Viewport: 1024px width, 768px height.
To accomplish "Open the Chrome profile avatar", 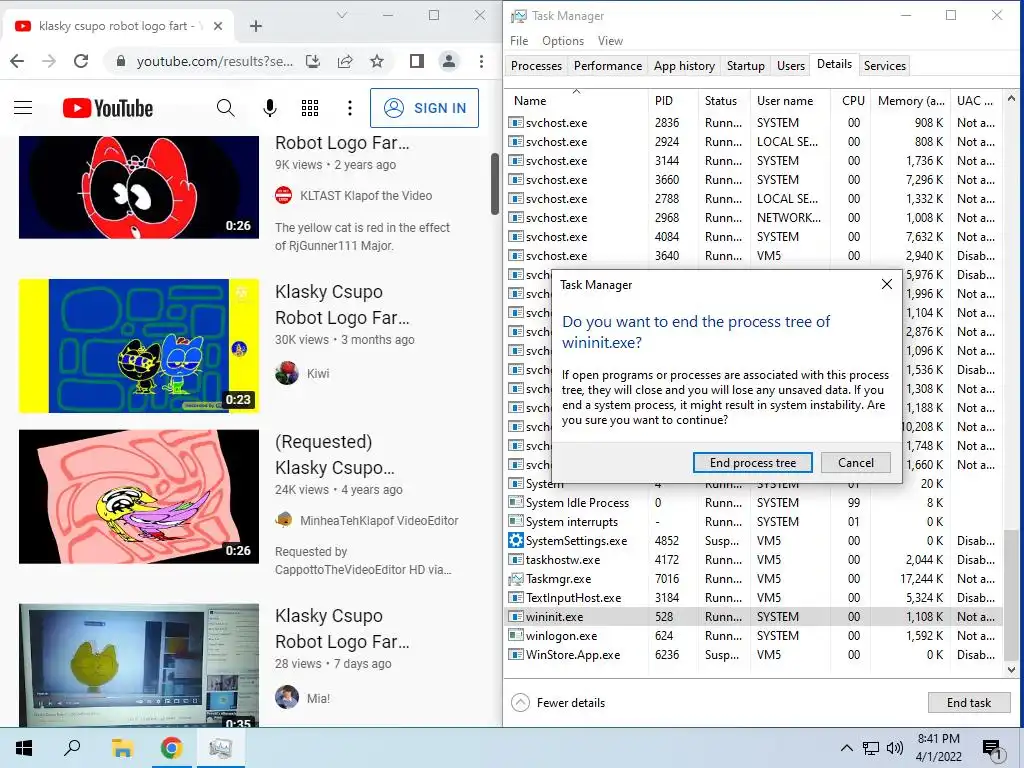I will (449, 61).
